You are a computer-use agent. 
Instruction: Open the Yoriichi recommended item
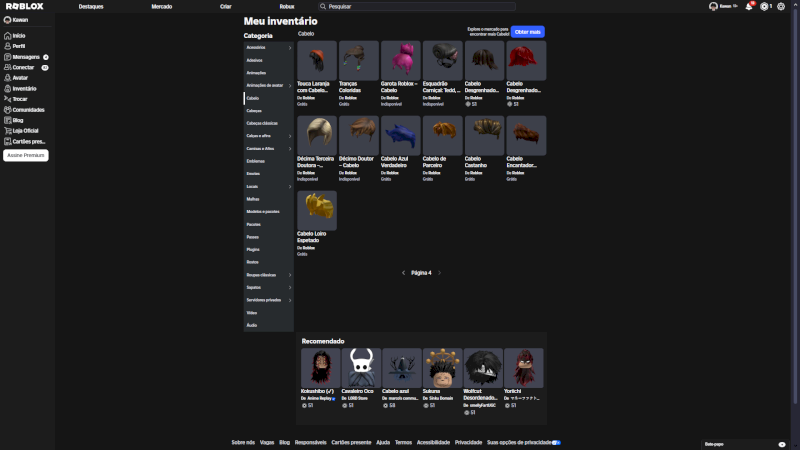point(523,368)
